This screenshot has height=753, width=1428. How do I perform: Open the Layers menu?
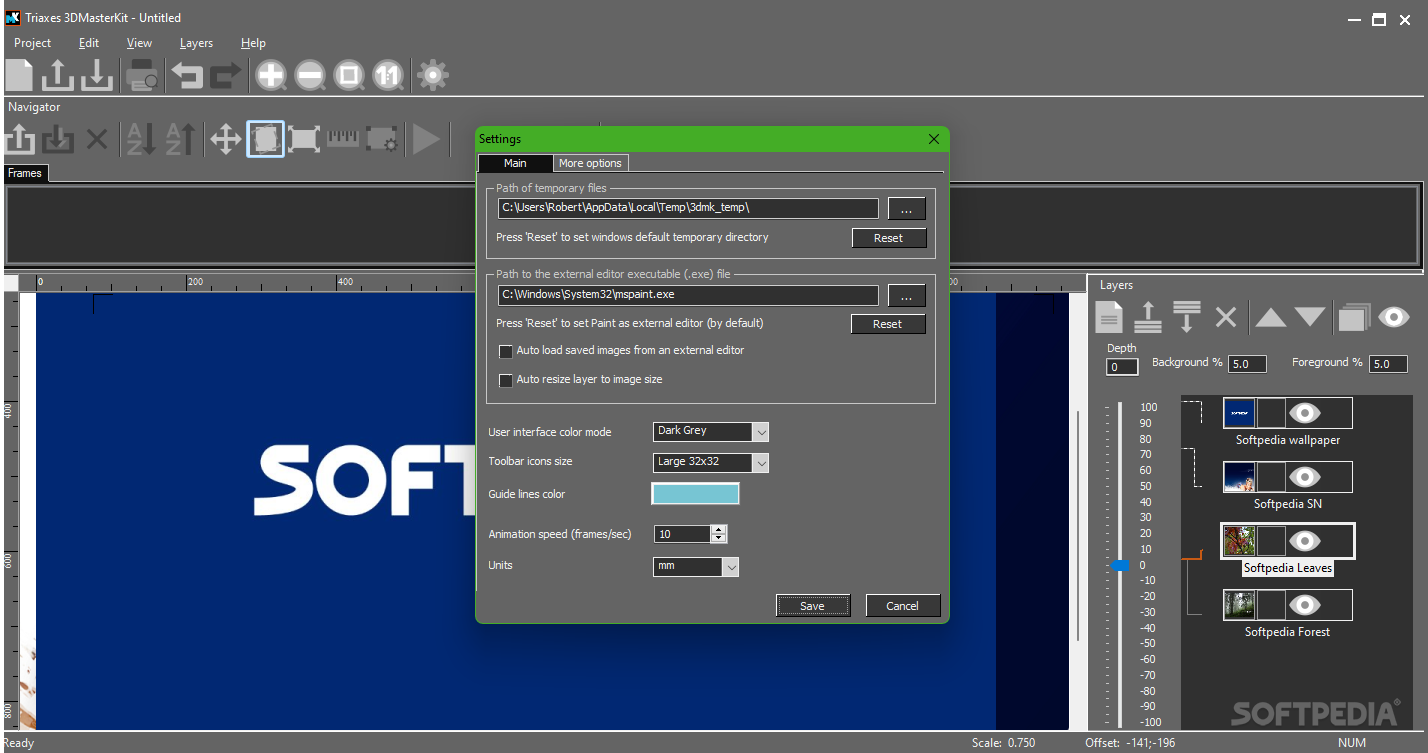(x=196, y=43)
